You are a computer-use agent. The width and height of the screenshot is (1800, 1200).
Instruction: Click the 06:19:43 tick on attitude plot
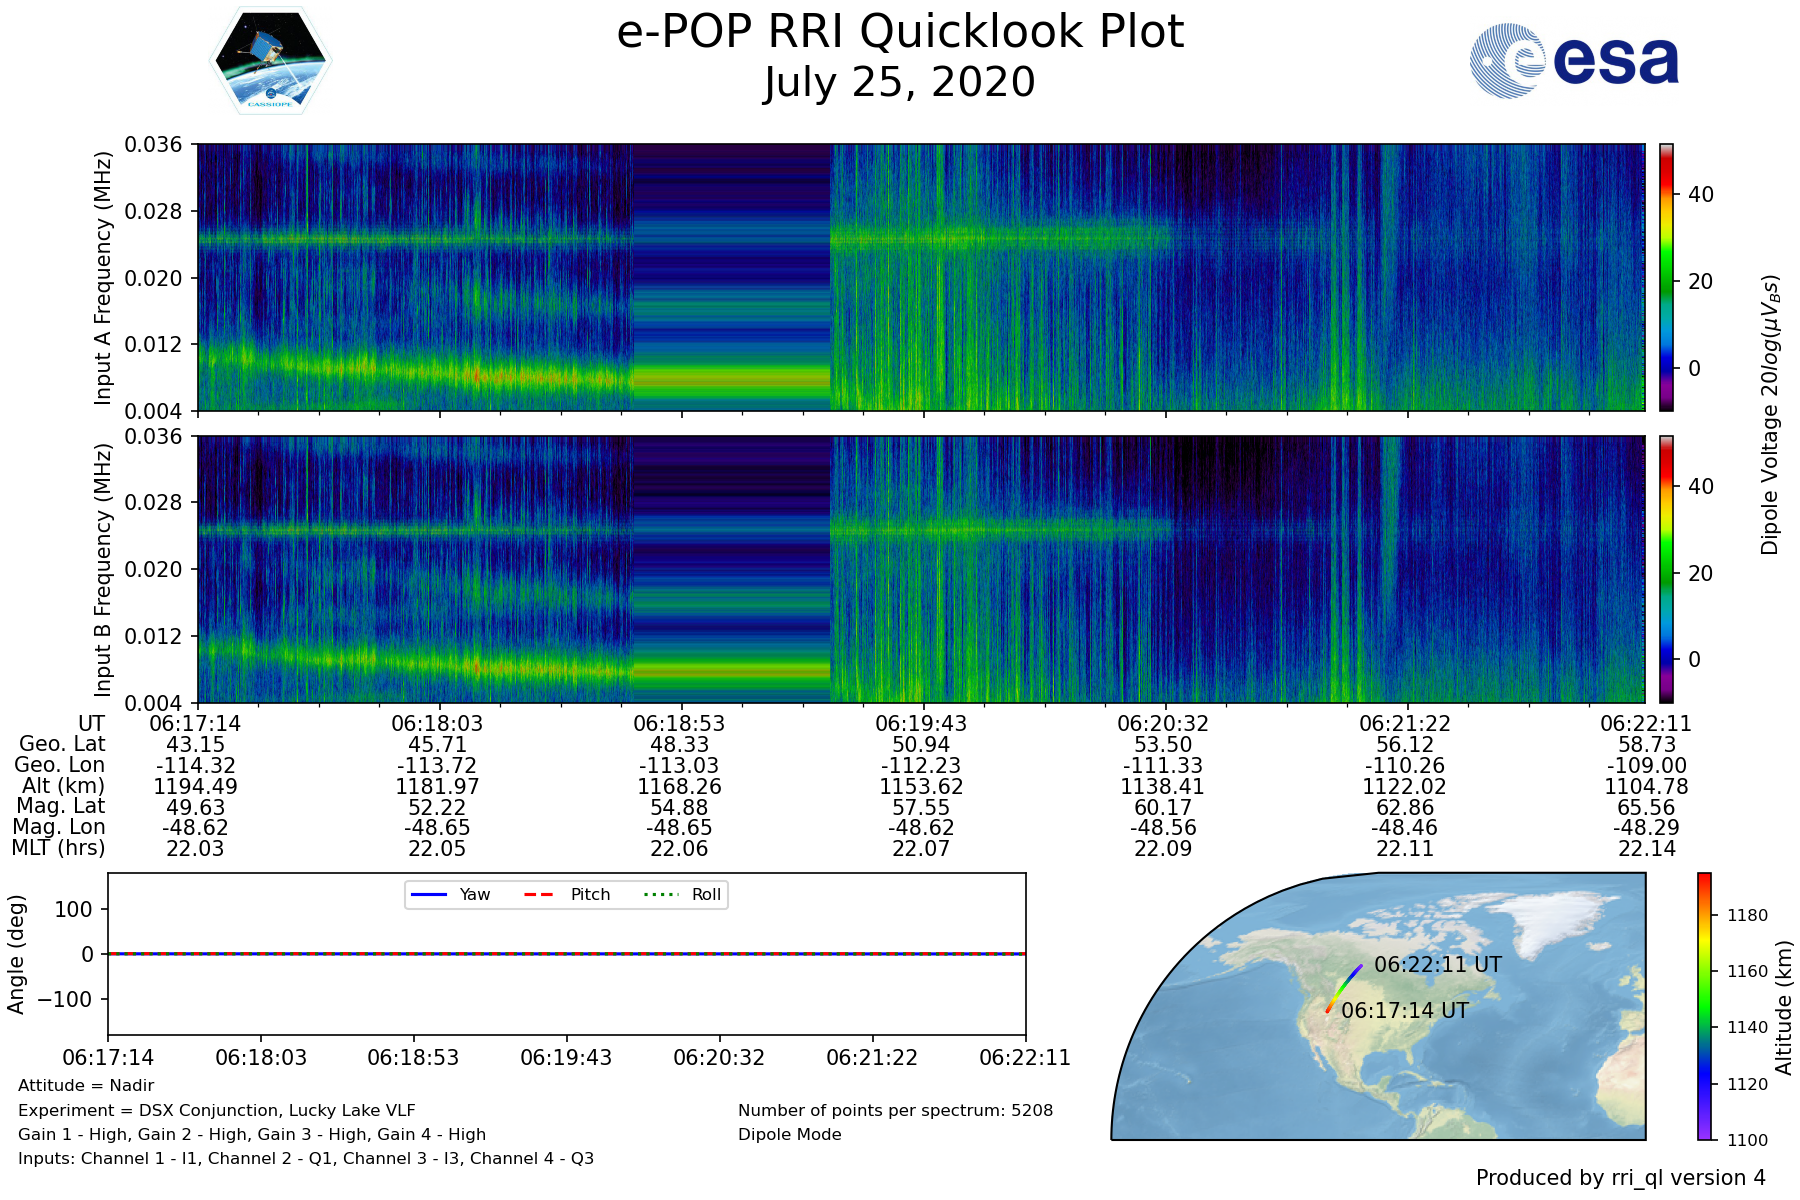point(566,1057)
